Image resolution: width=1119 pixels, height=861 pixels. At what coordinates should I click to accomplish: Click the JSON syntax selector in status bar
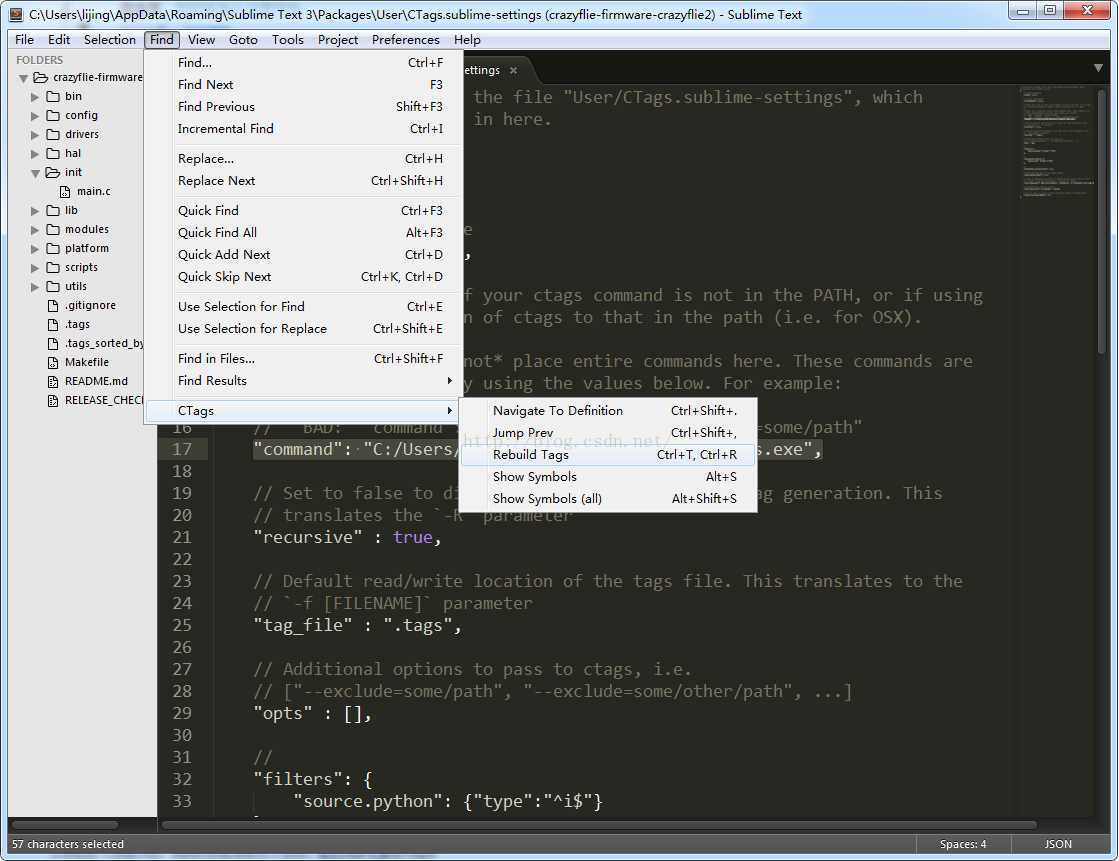coord(1058,845)
